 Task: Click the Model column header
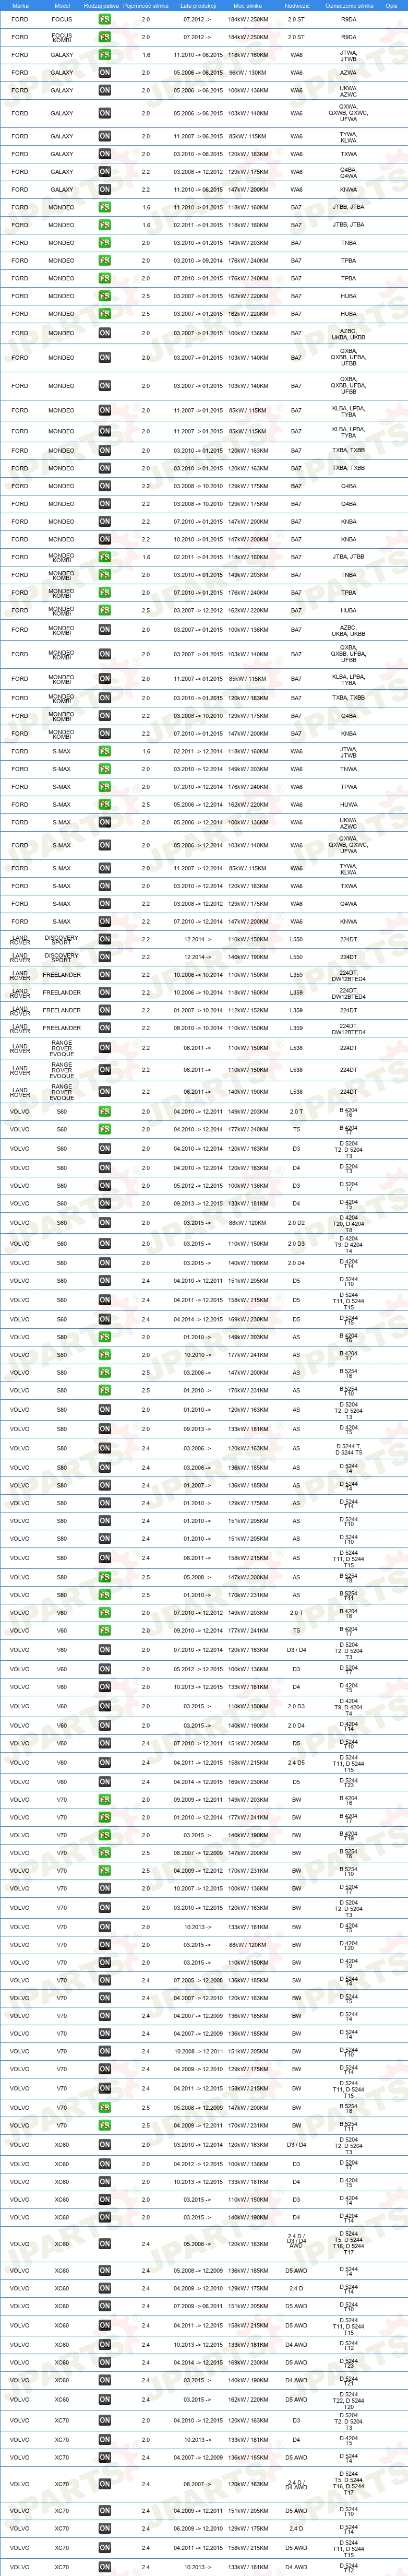(x=62, y=5)
